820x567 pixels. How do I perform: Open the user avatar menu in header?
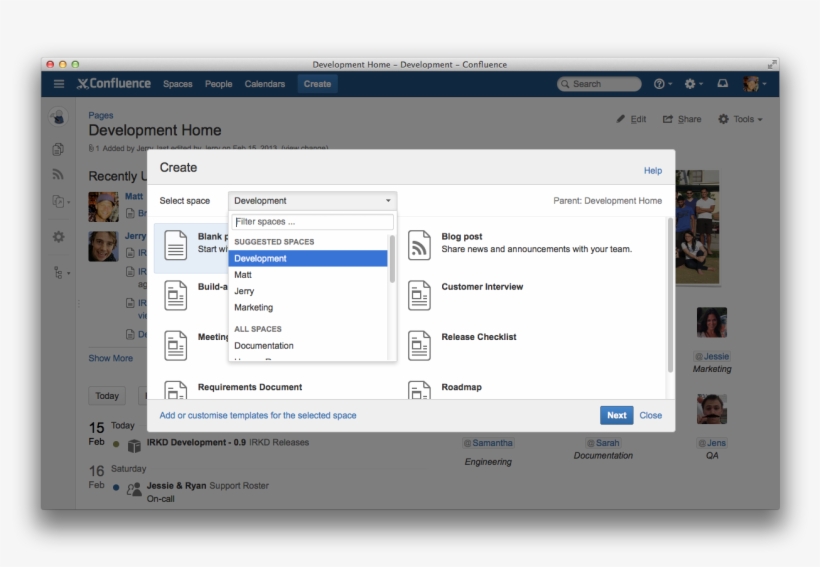[x=755, y=84]
